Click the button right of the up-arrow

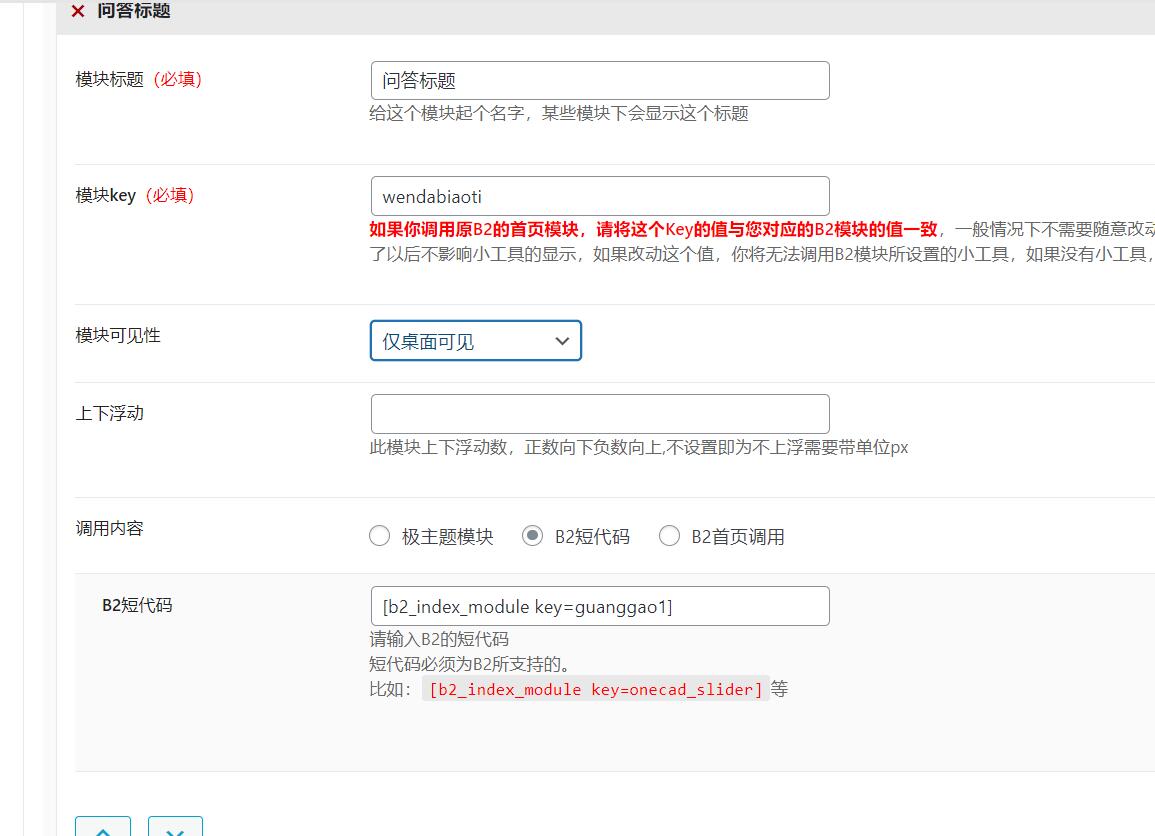[175, 827]
